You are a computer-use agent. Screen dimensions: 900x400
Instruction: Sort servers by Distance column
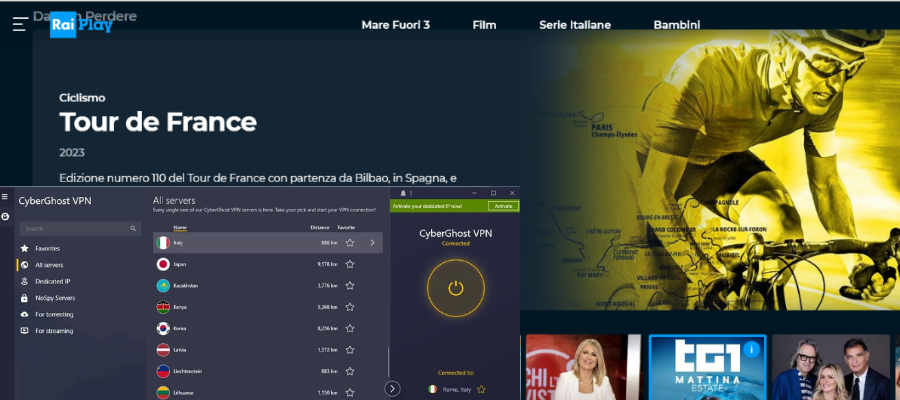tap(320, 228)
